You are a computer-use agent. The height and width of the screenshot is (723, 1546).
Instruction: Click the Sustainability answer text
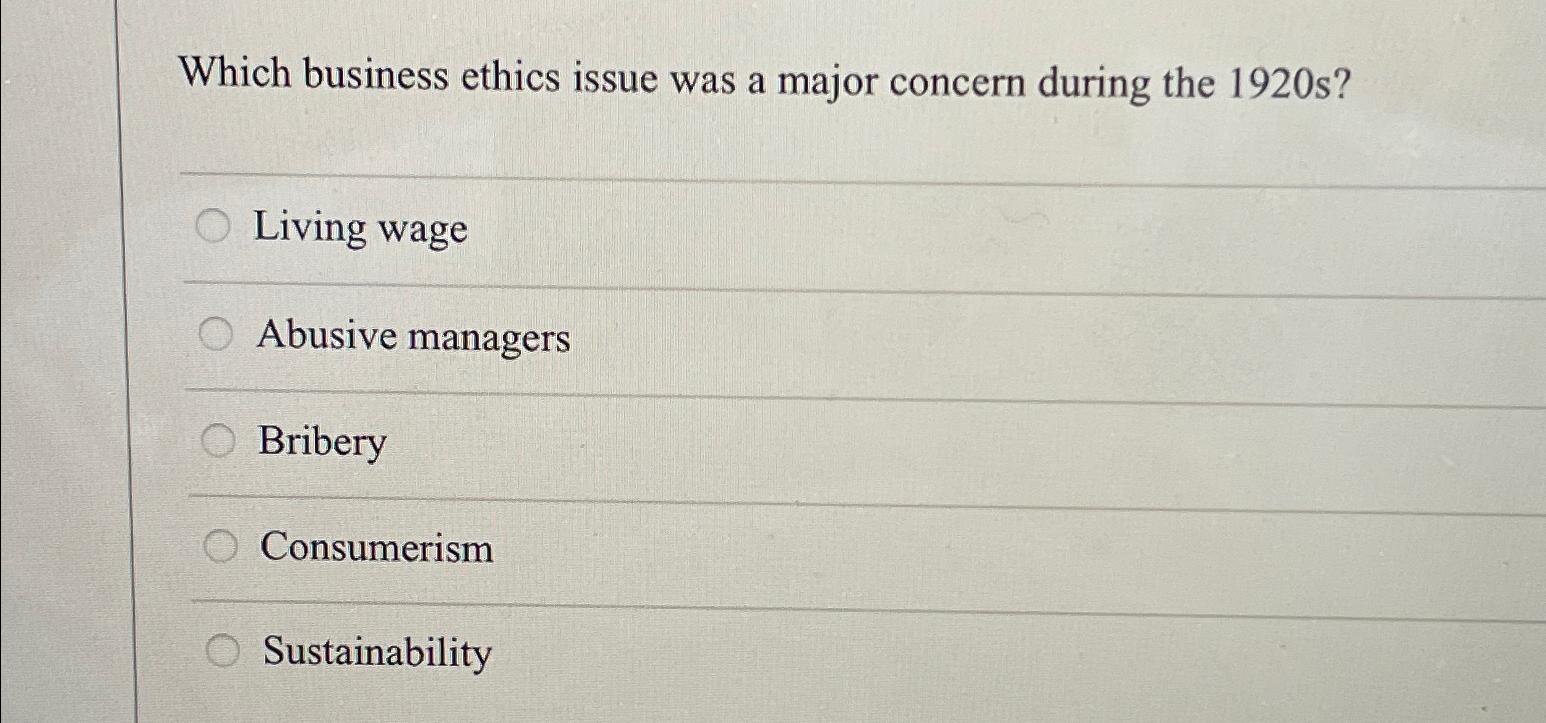tap(375, 652)
